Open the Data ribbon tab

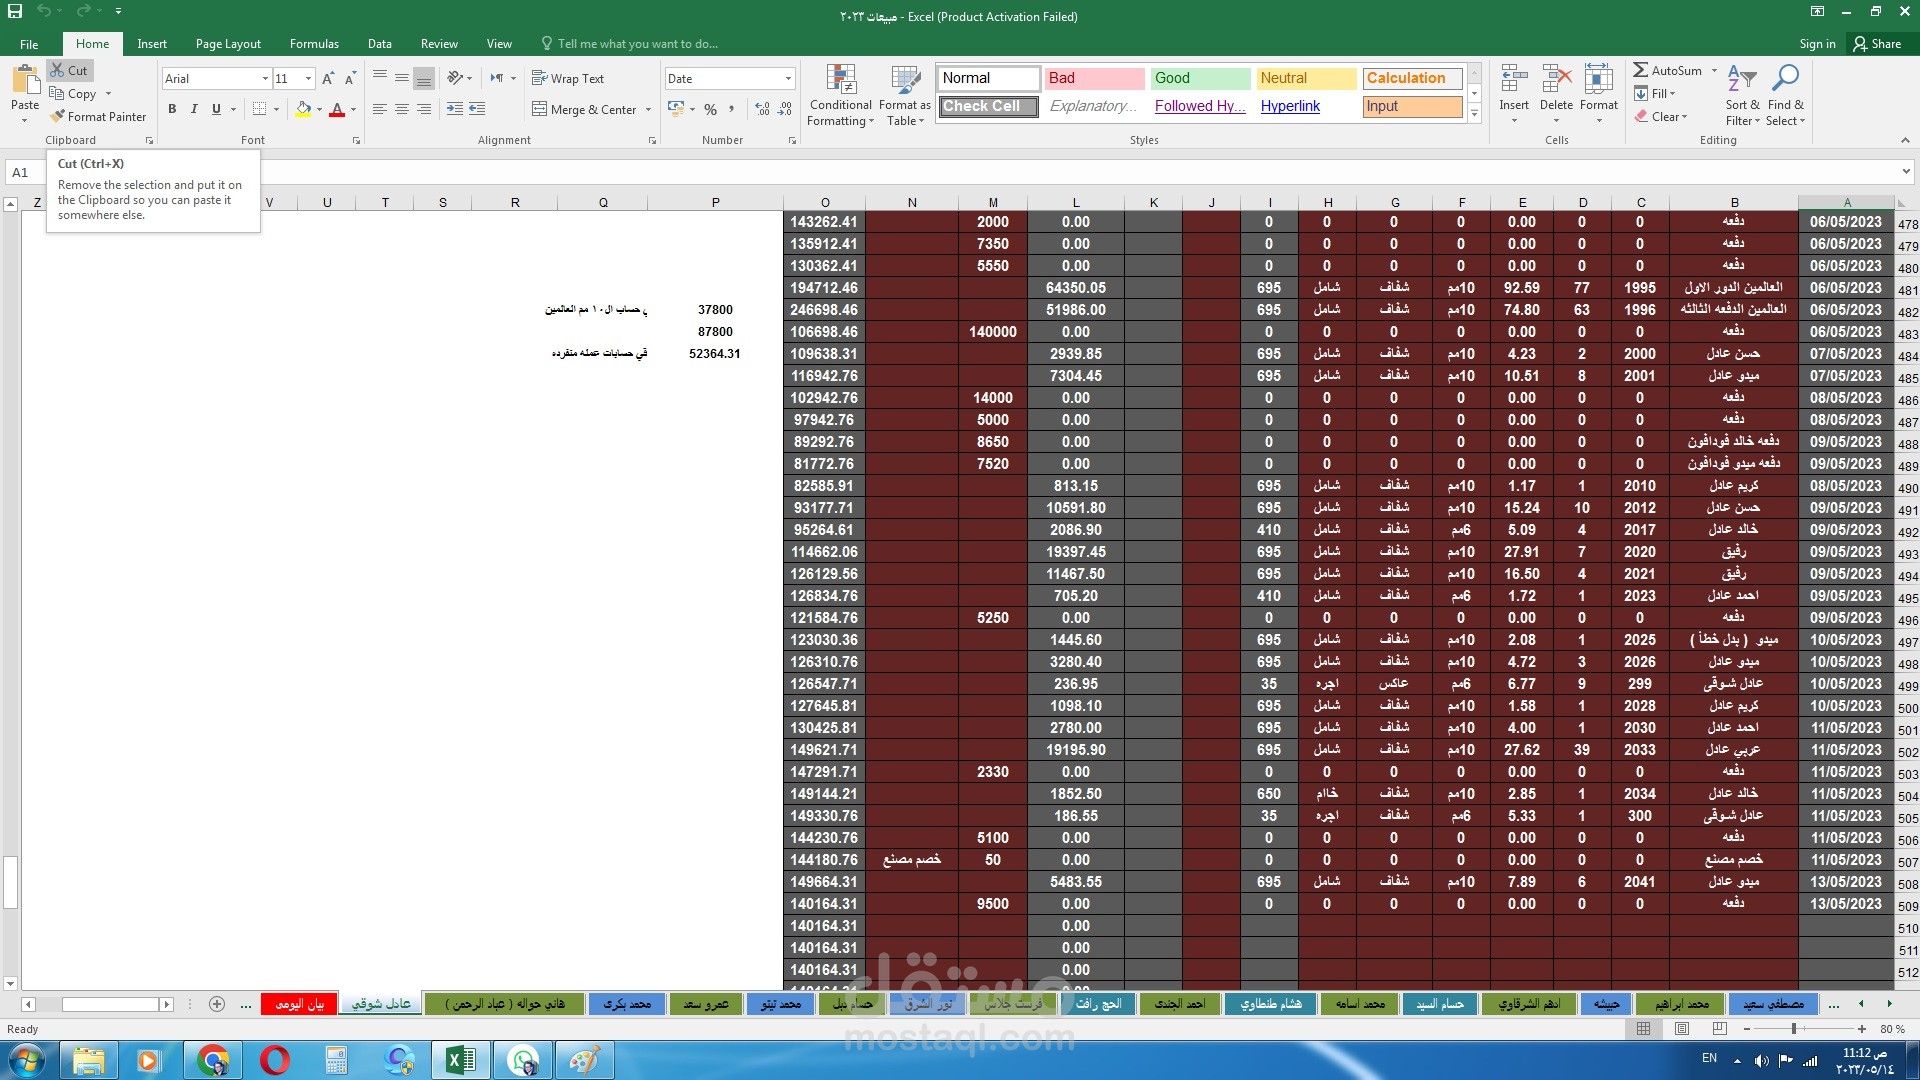click(379, 44)
